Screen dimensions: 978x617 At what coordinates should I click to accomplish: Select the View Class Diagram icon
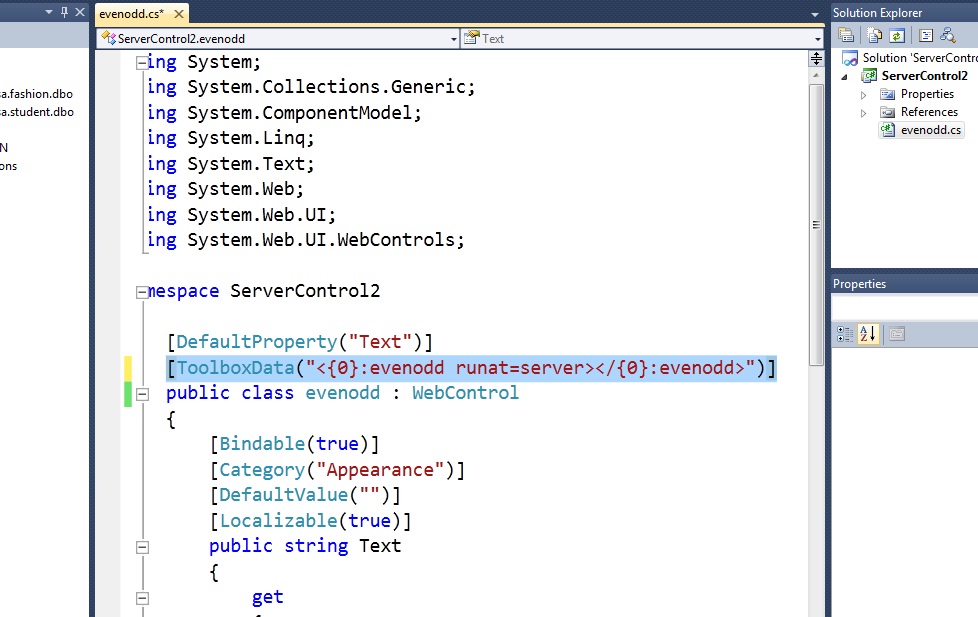[x=946, y=35]
